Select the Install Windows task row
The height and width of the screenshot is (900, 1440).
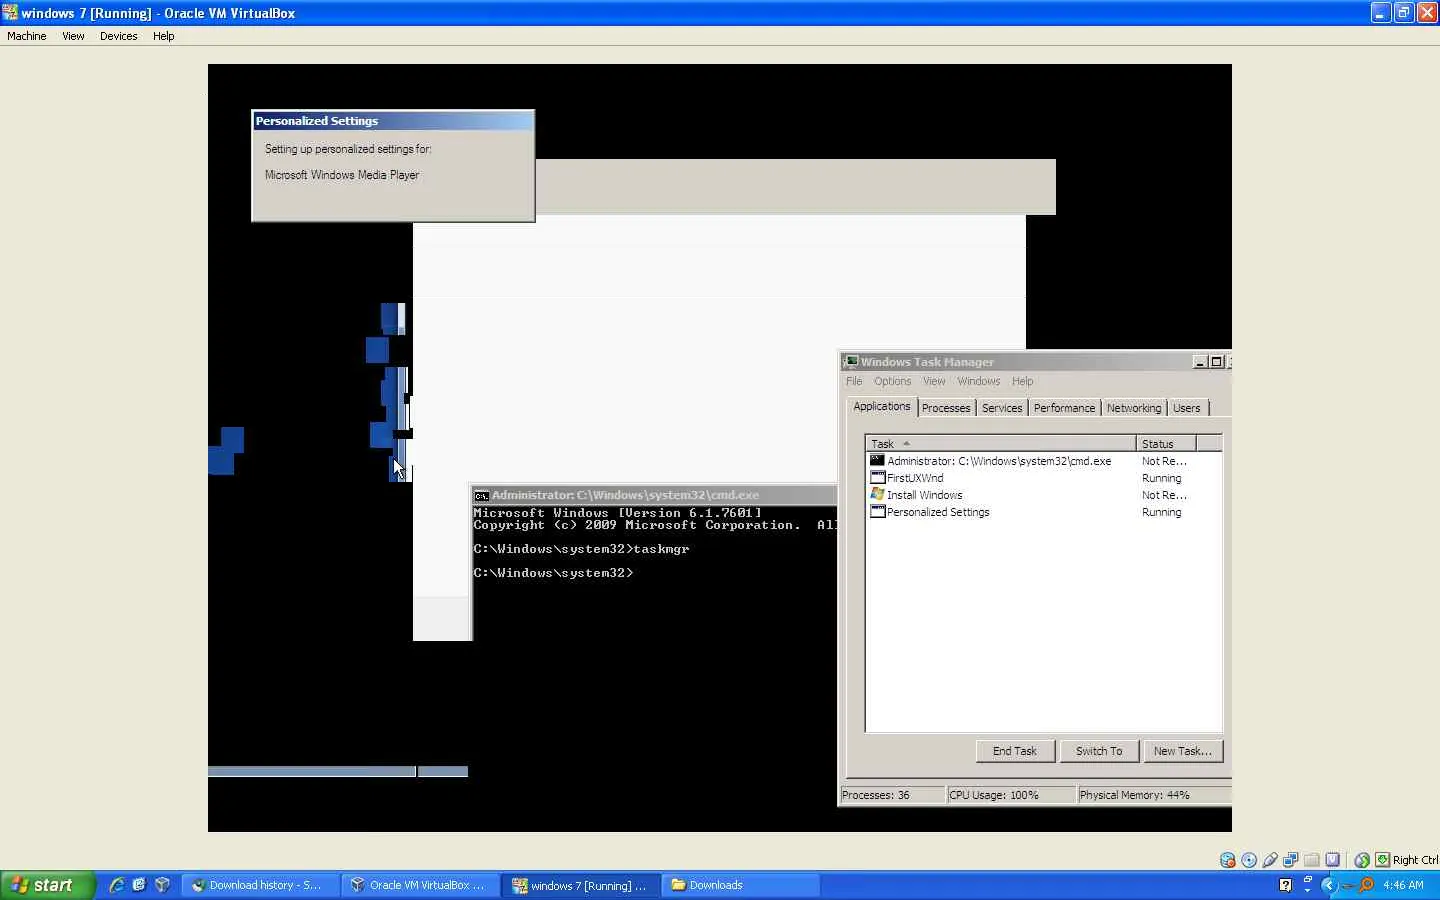(1043, 495)
